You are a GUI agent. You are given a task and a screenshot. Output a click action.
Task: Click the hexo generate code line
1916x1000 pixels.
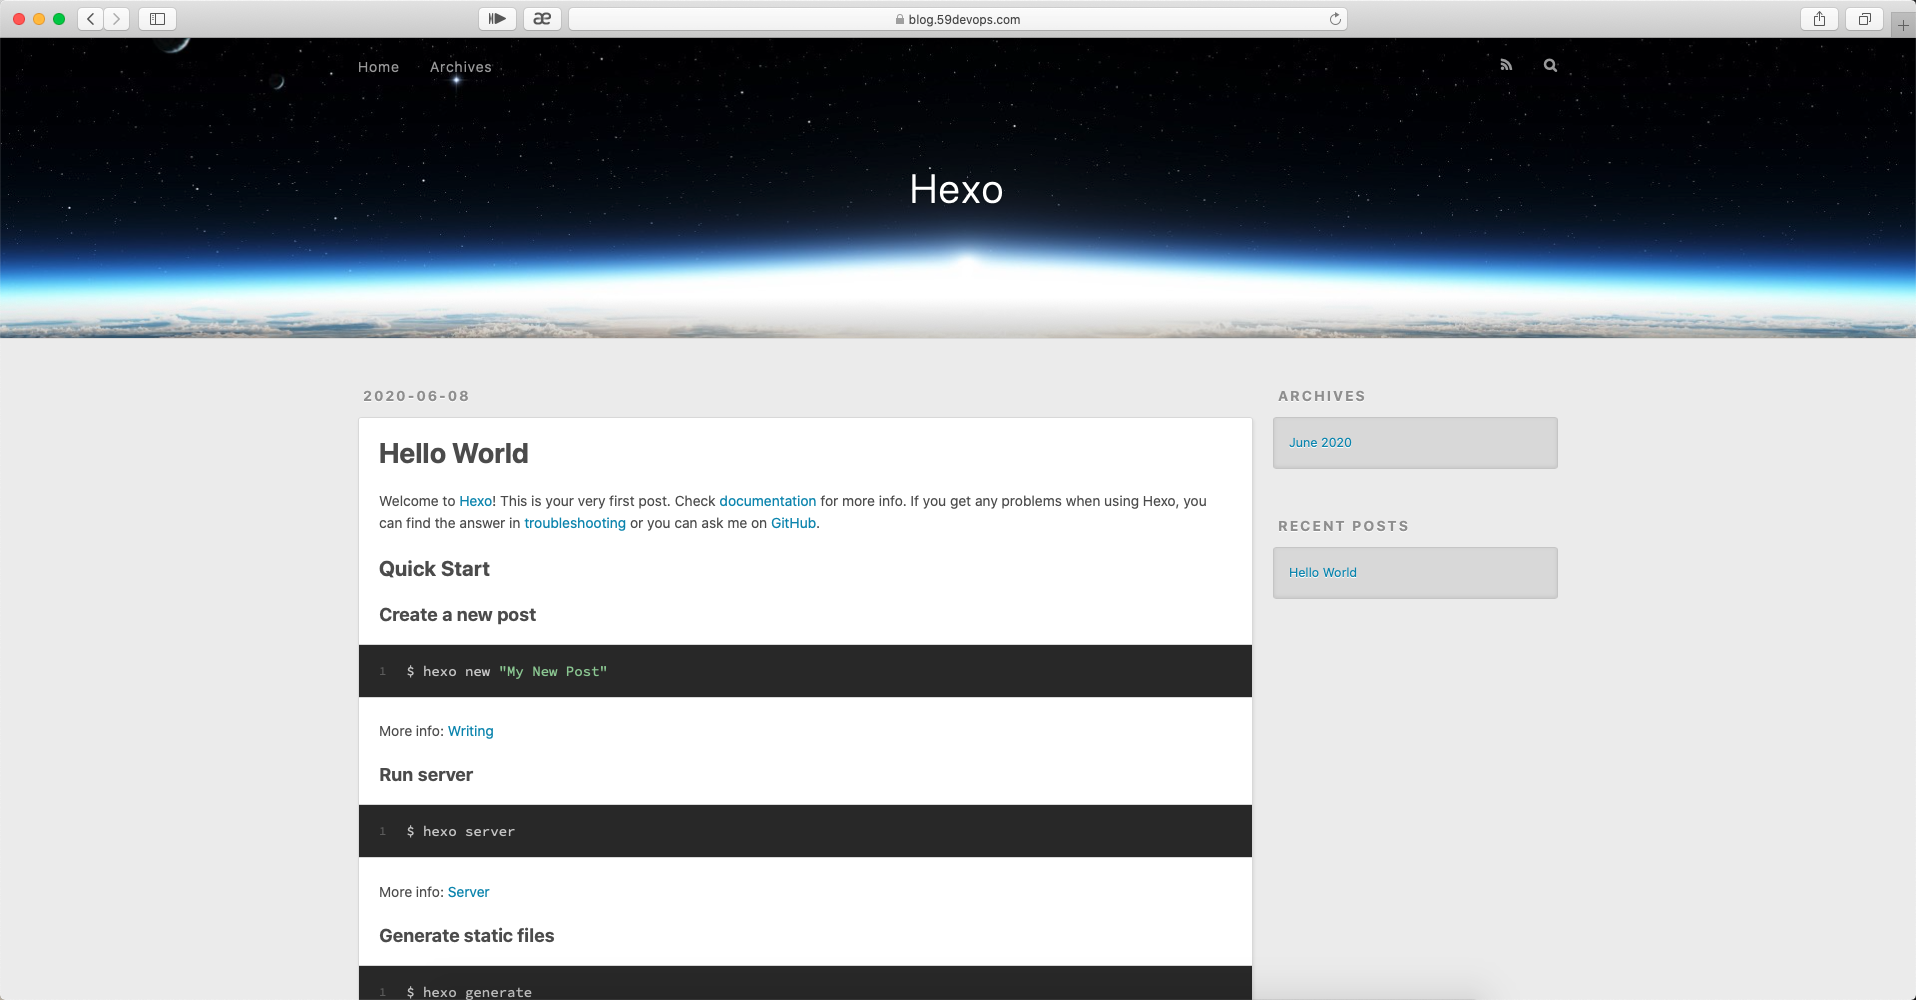469,992
